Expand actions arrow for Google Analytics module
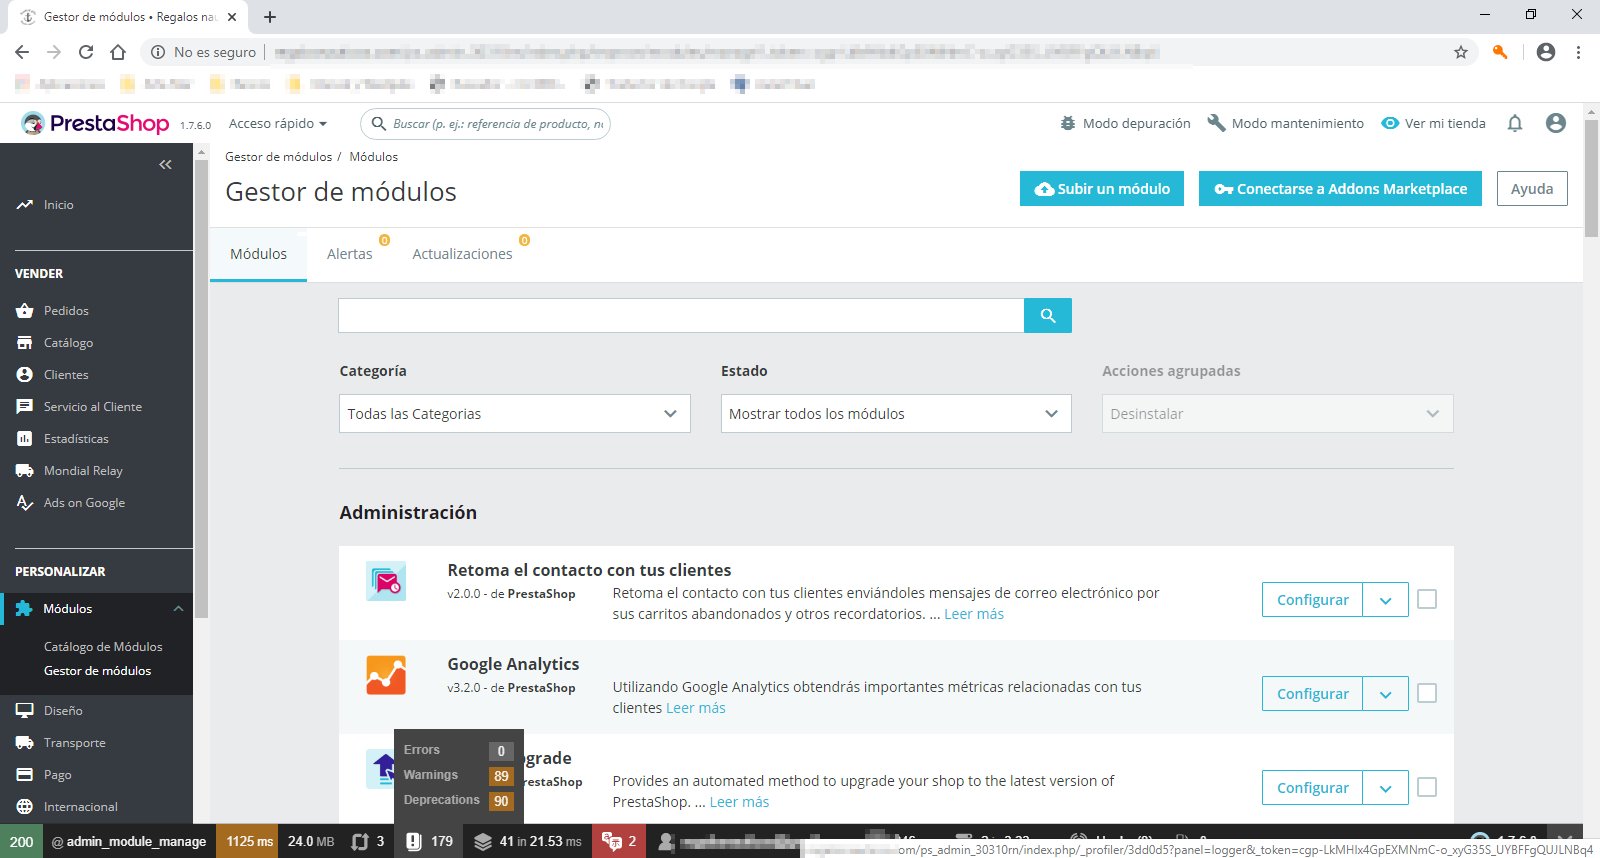Screen dimensions: 1600x858 click(1386, 694)
